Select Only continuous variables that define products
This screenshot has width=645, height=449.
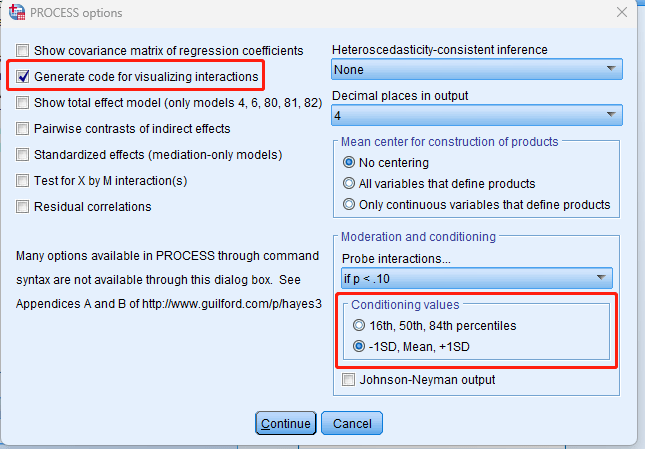[349, 204]
